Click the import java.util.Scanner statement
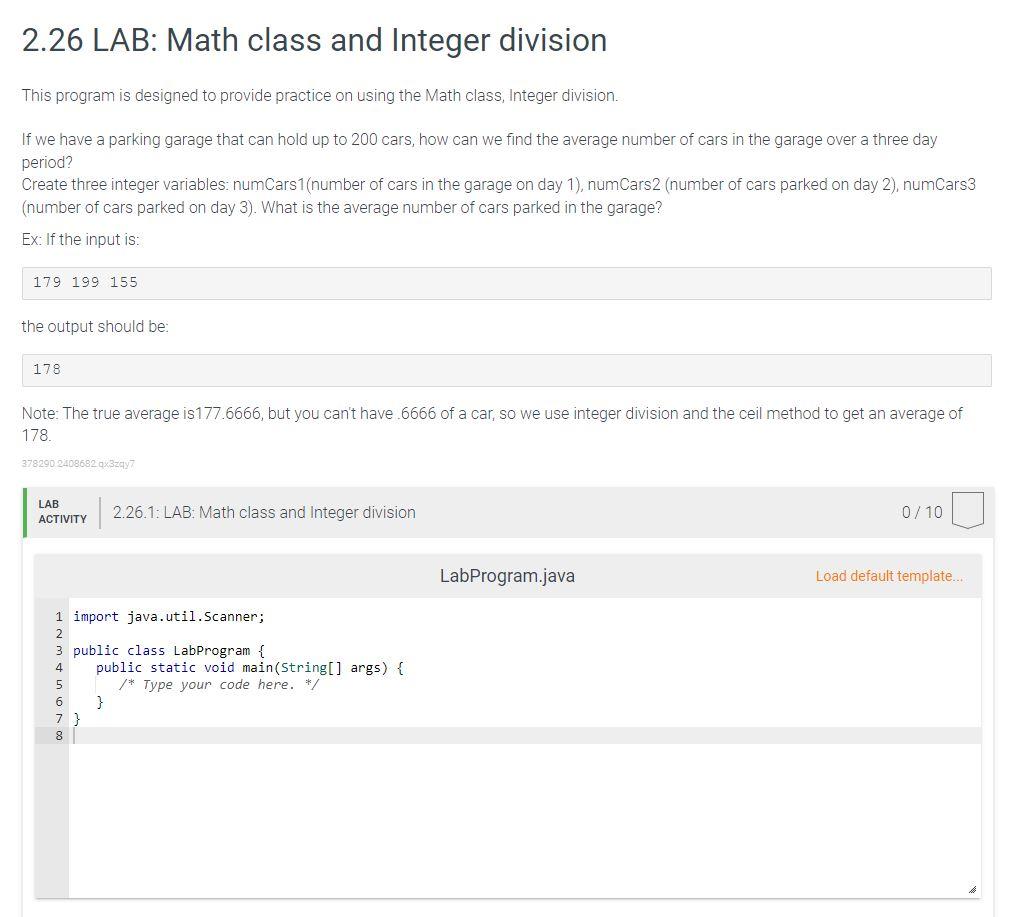 pos(168,616)
